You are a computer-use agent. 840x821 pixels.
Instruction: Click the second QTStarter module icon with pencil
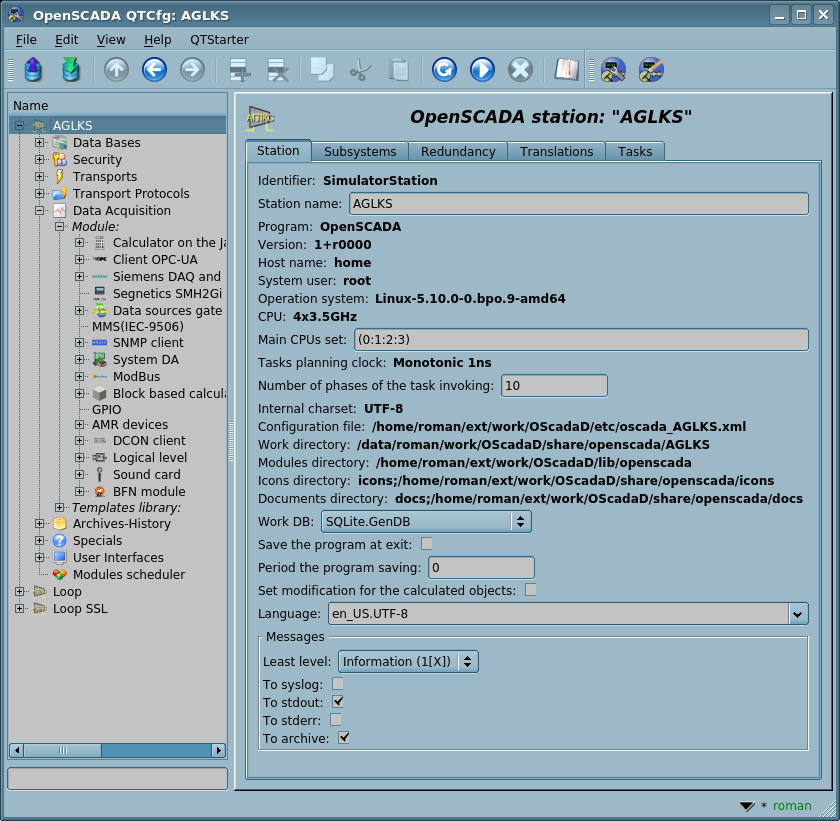pos(651,70)
